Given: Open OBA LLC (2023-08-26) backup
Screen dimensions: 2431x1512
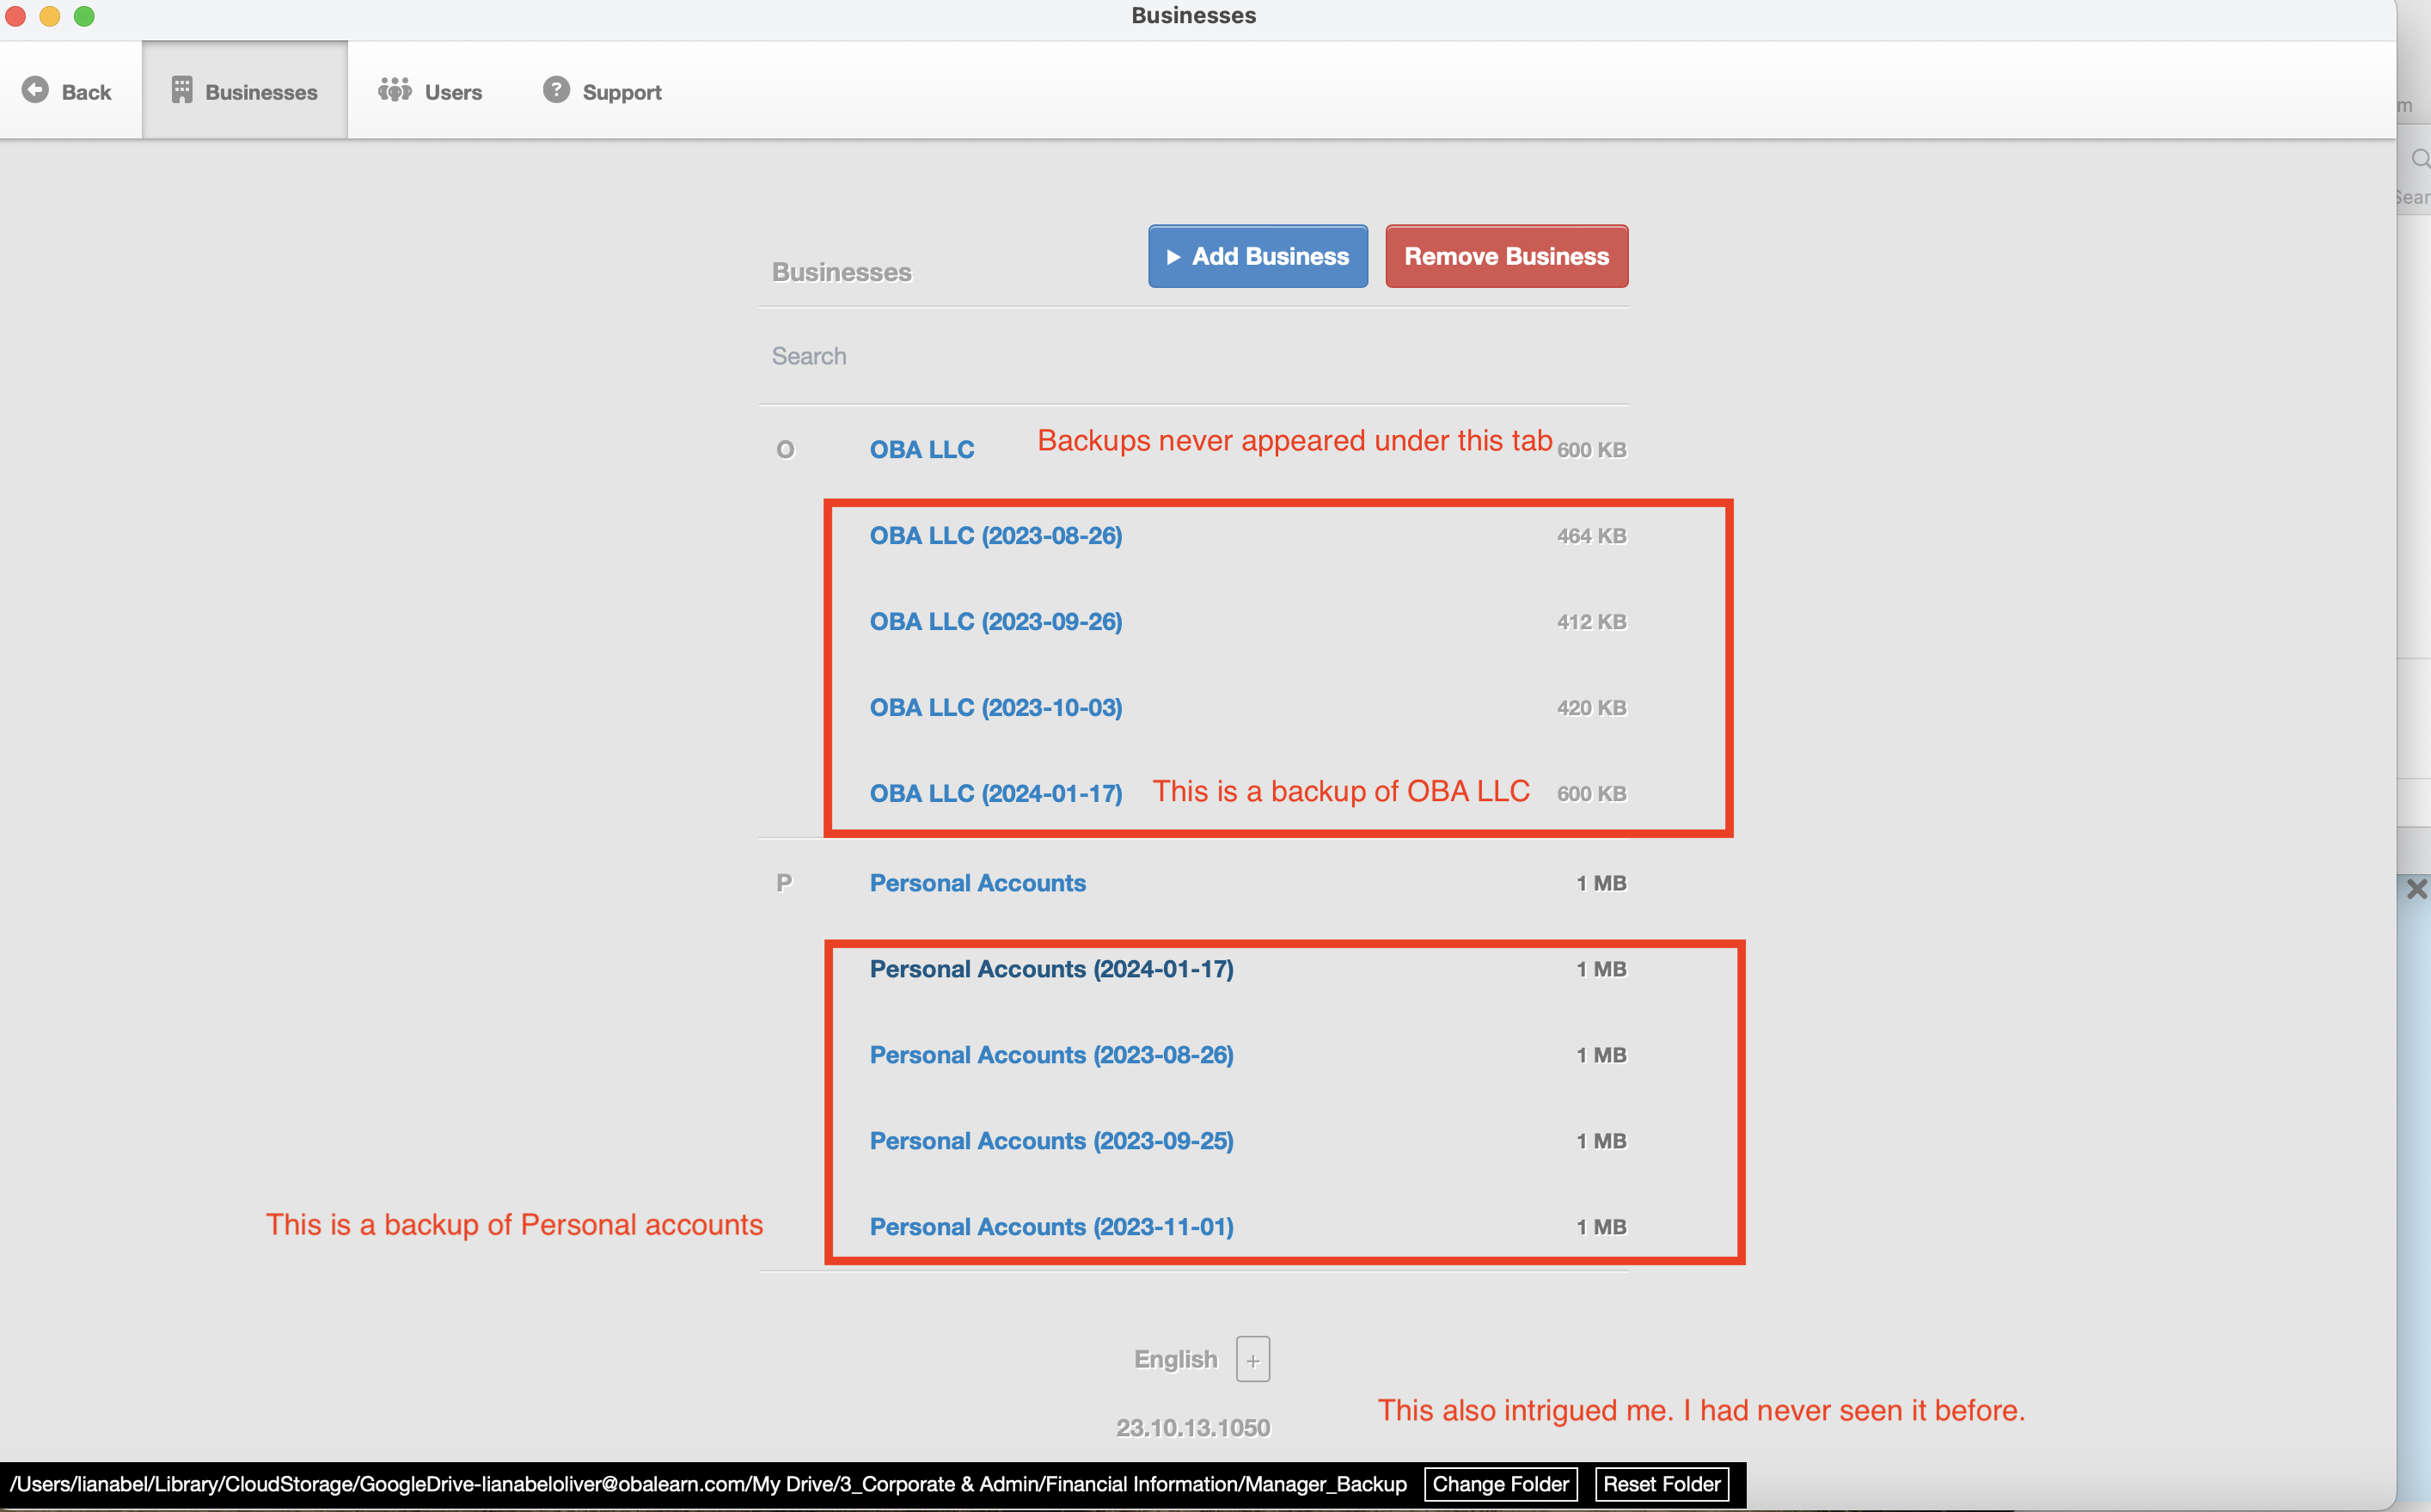Looking at the screenshot, I should 996,535.
